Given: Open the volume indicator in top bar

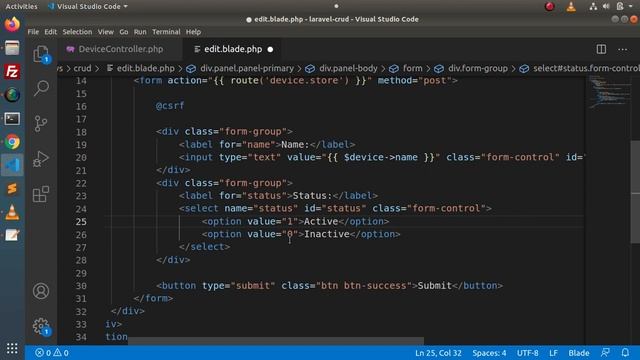Looking at the screenshot, I should (x=606, y=7).
